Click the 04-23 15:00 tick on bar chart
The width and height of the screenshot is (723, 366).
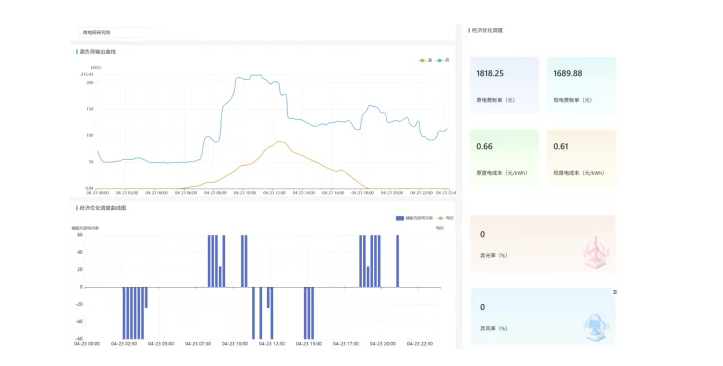coord(309,344)
